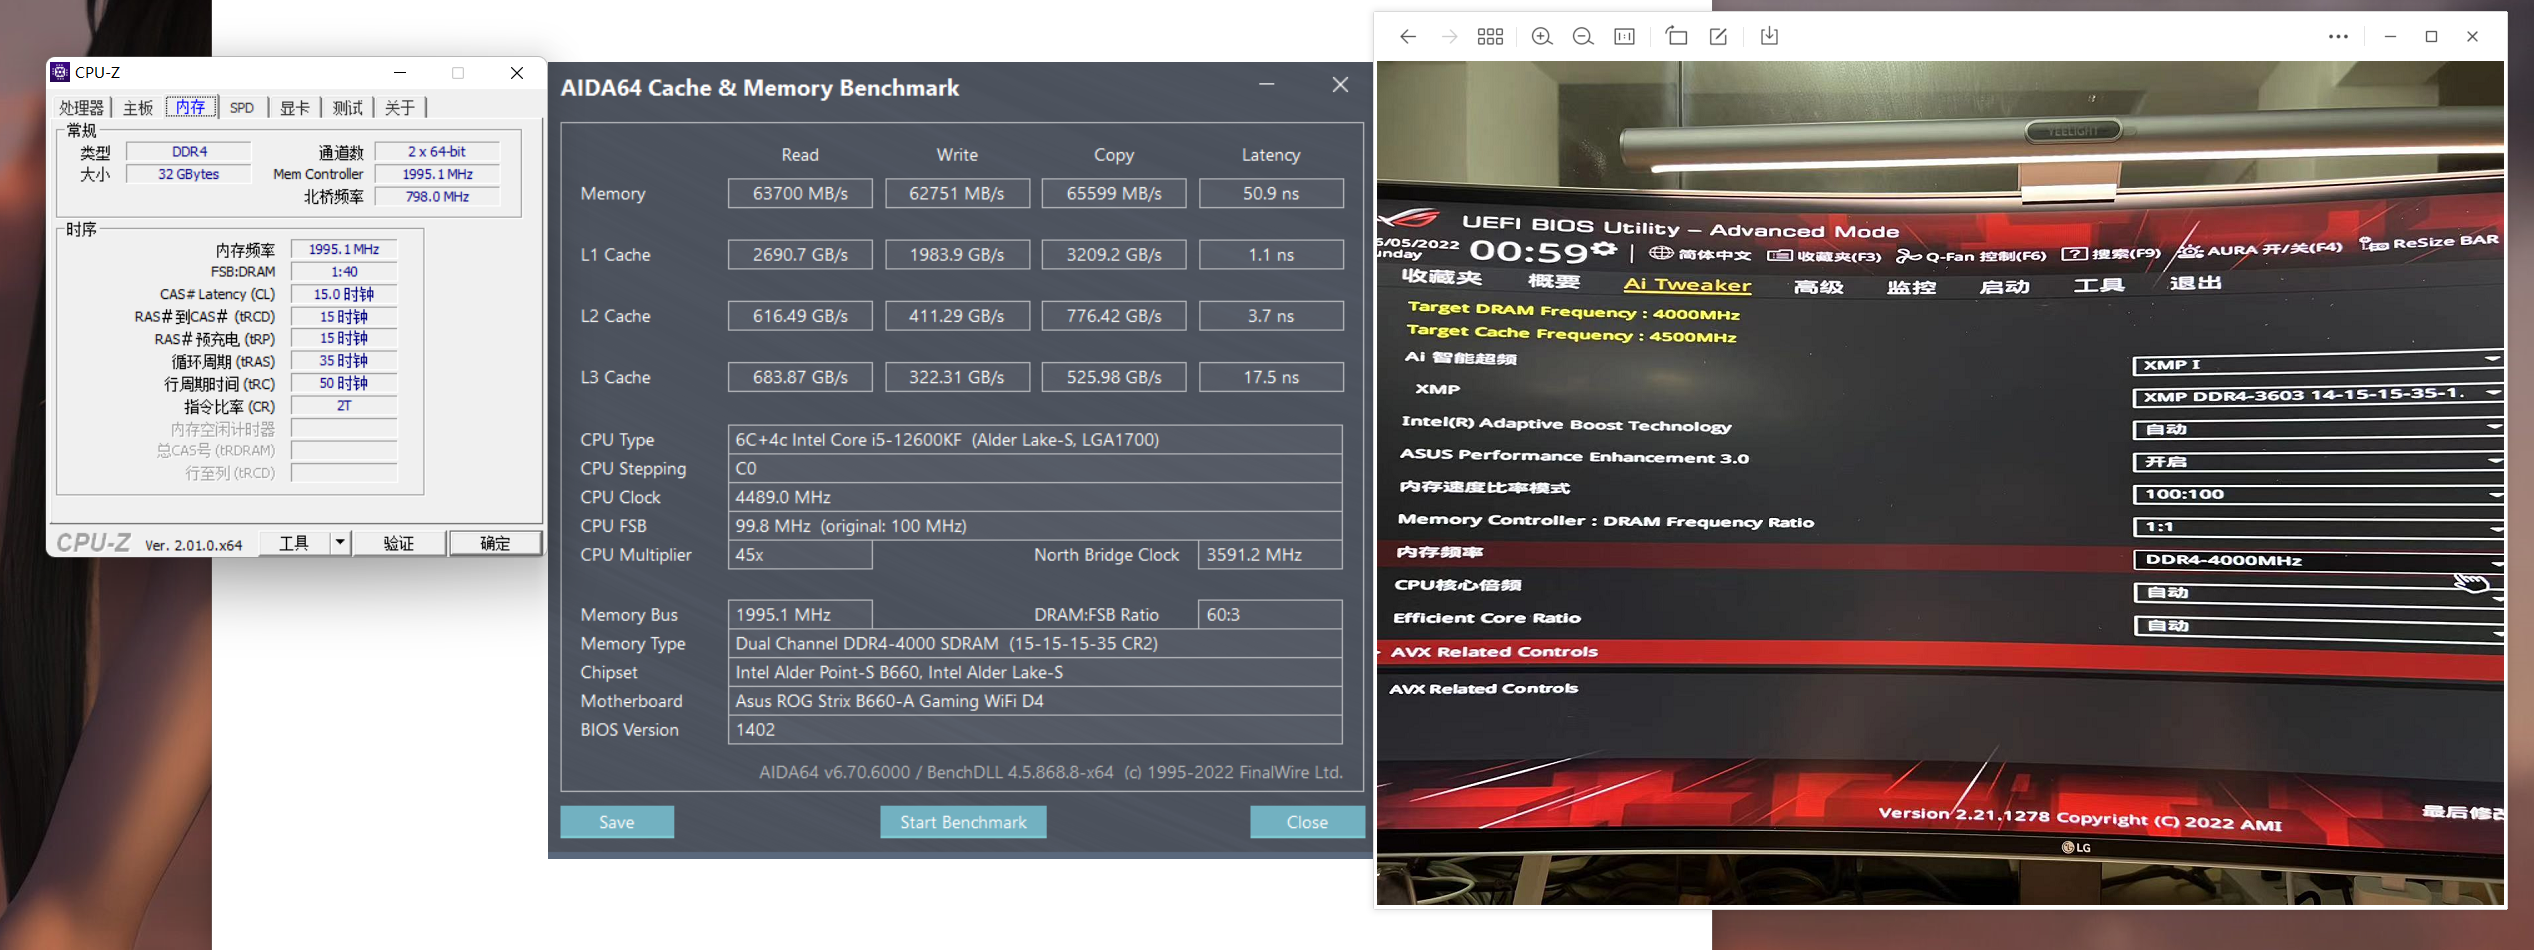Click the Latency column header in AIDA64
The width and height of the screenshot is (2534, 950).
point(1271,155)
